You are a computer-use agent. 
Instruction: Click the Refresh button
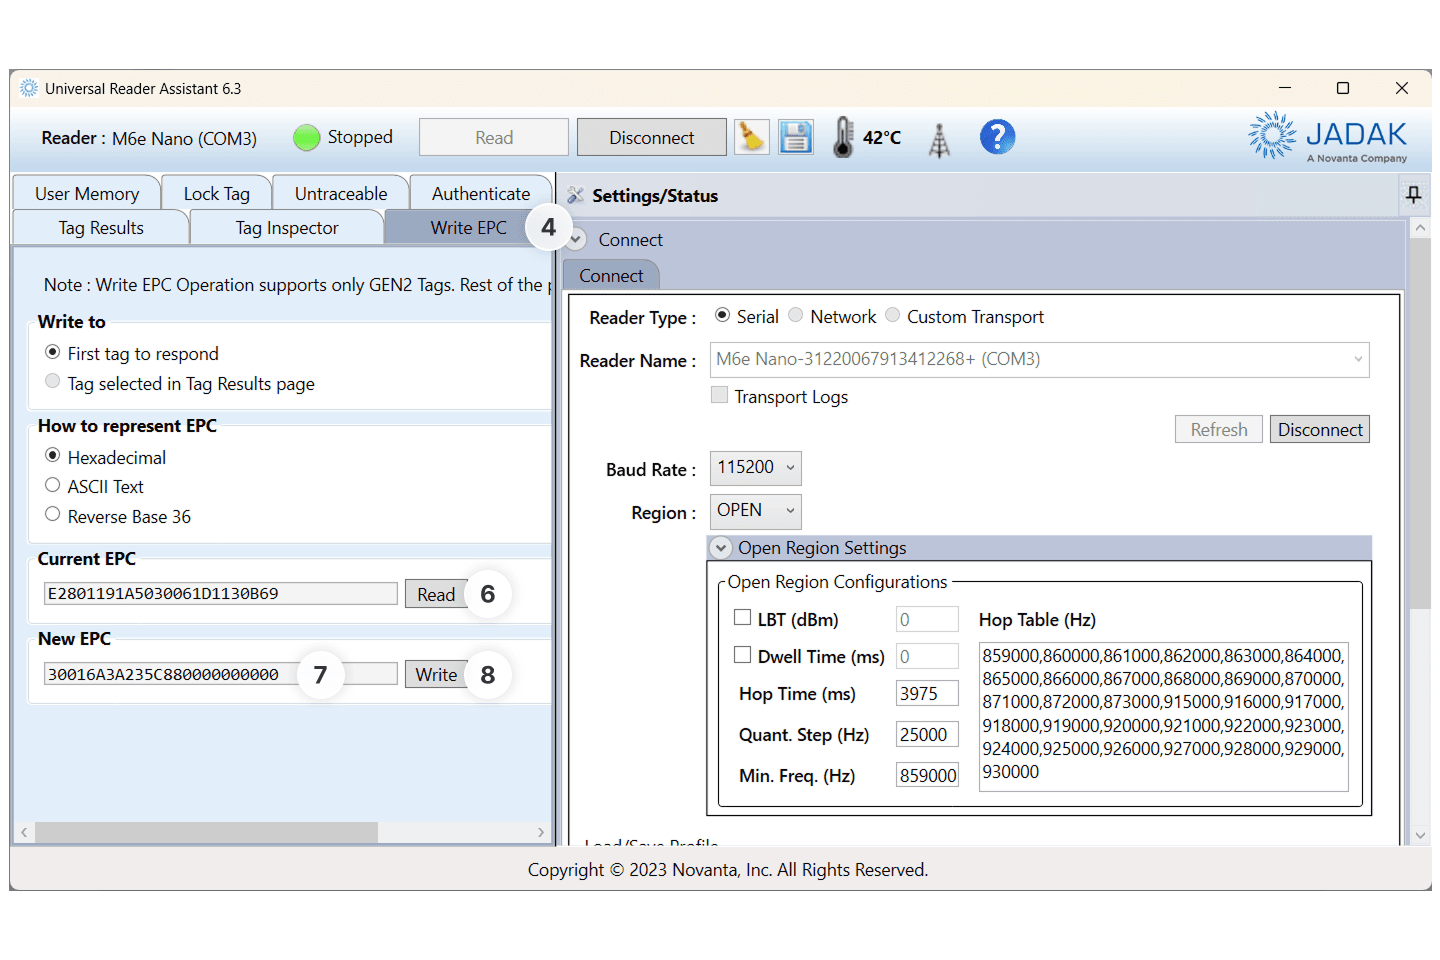click(1219, 429)
